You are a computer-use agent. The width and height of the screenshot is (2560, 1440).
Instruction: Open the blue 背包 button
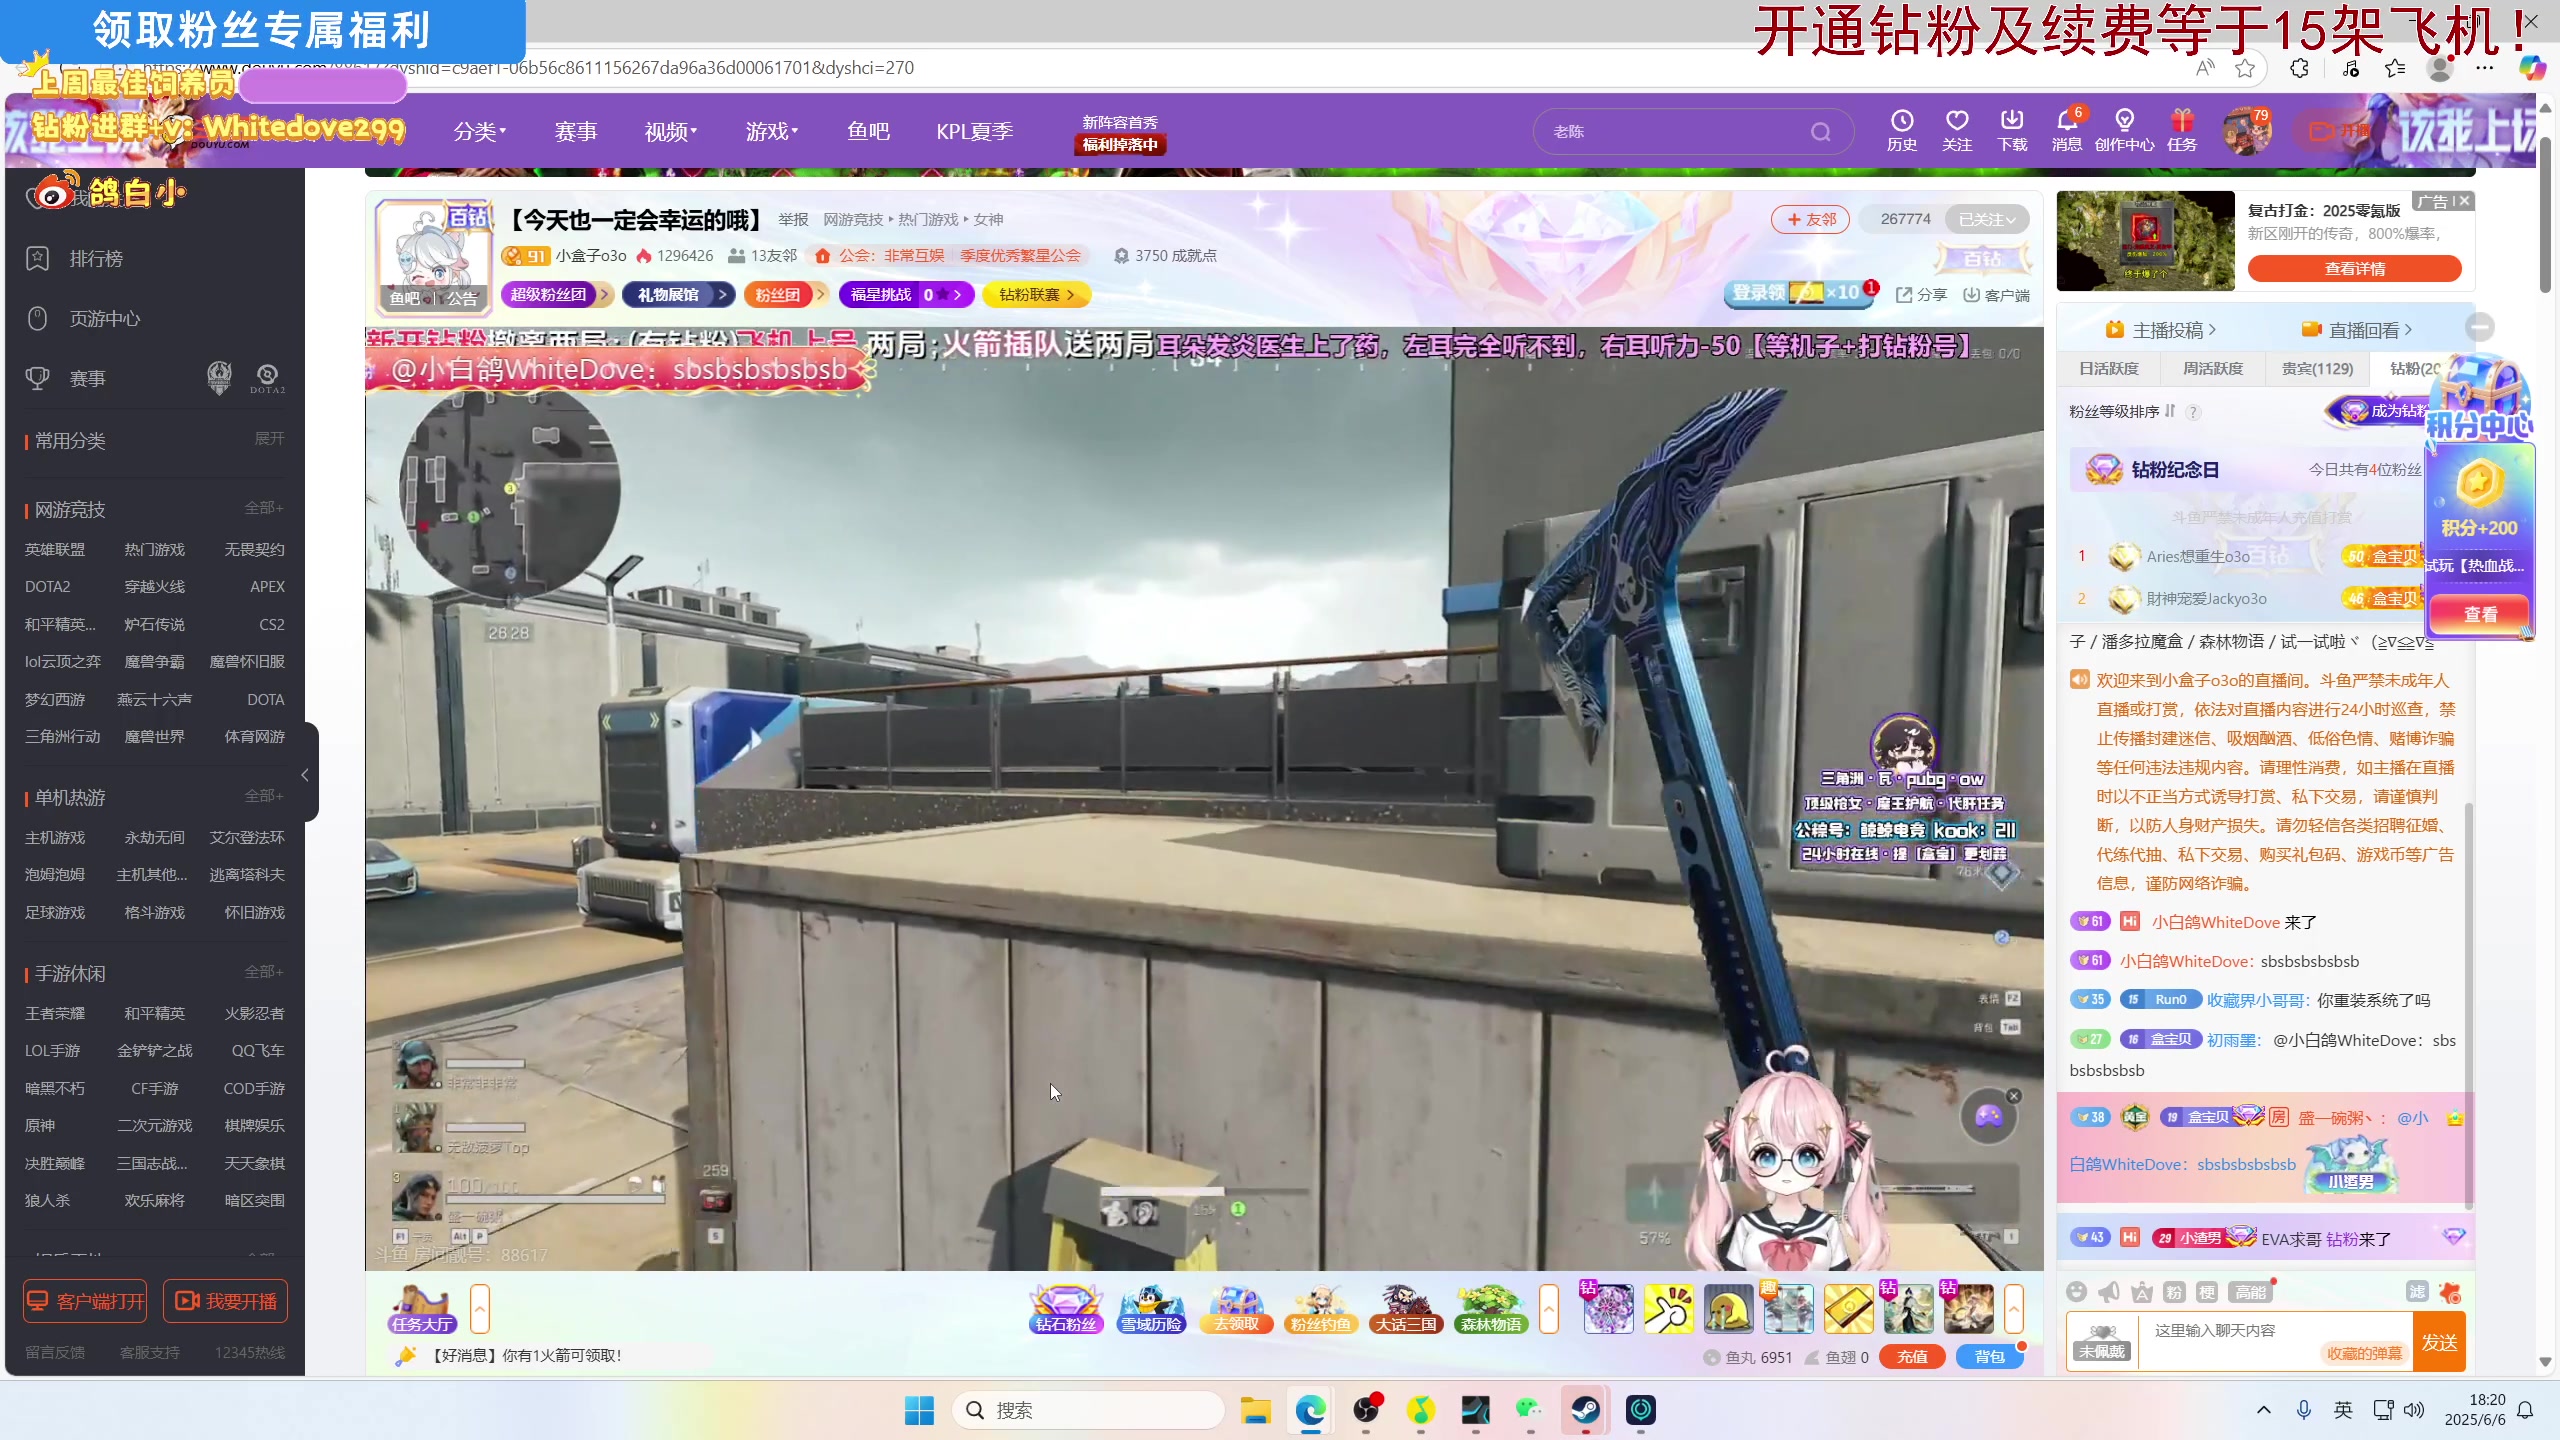click(x=1990, y=1357)
